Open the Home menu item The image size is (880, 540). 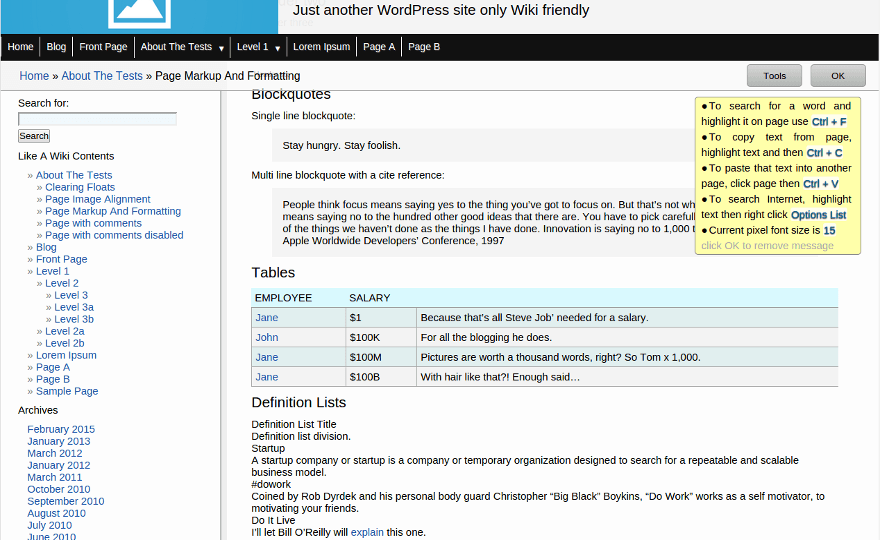[x=20, y=47]
